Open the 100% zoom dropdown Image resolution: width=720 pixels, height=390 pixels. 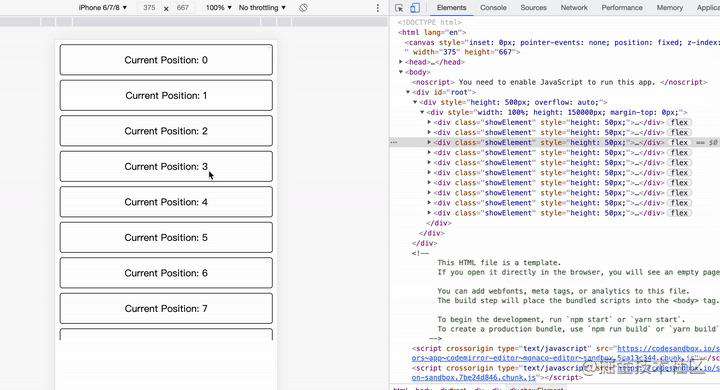coord(219,8)
